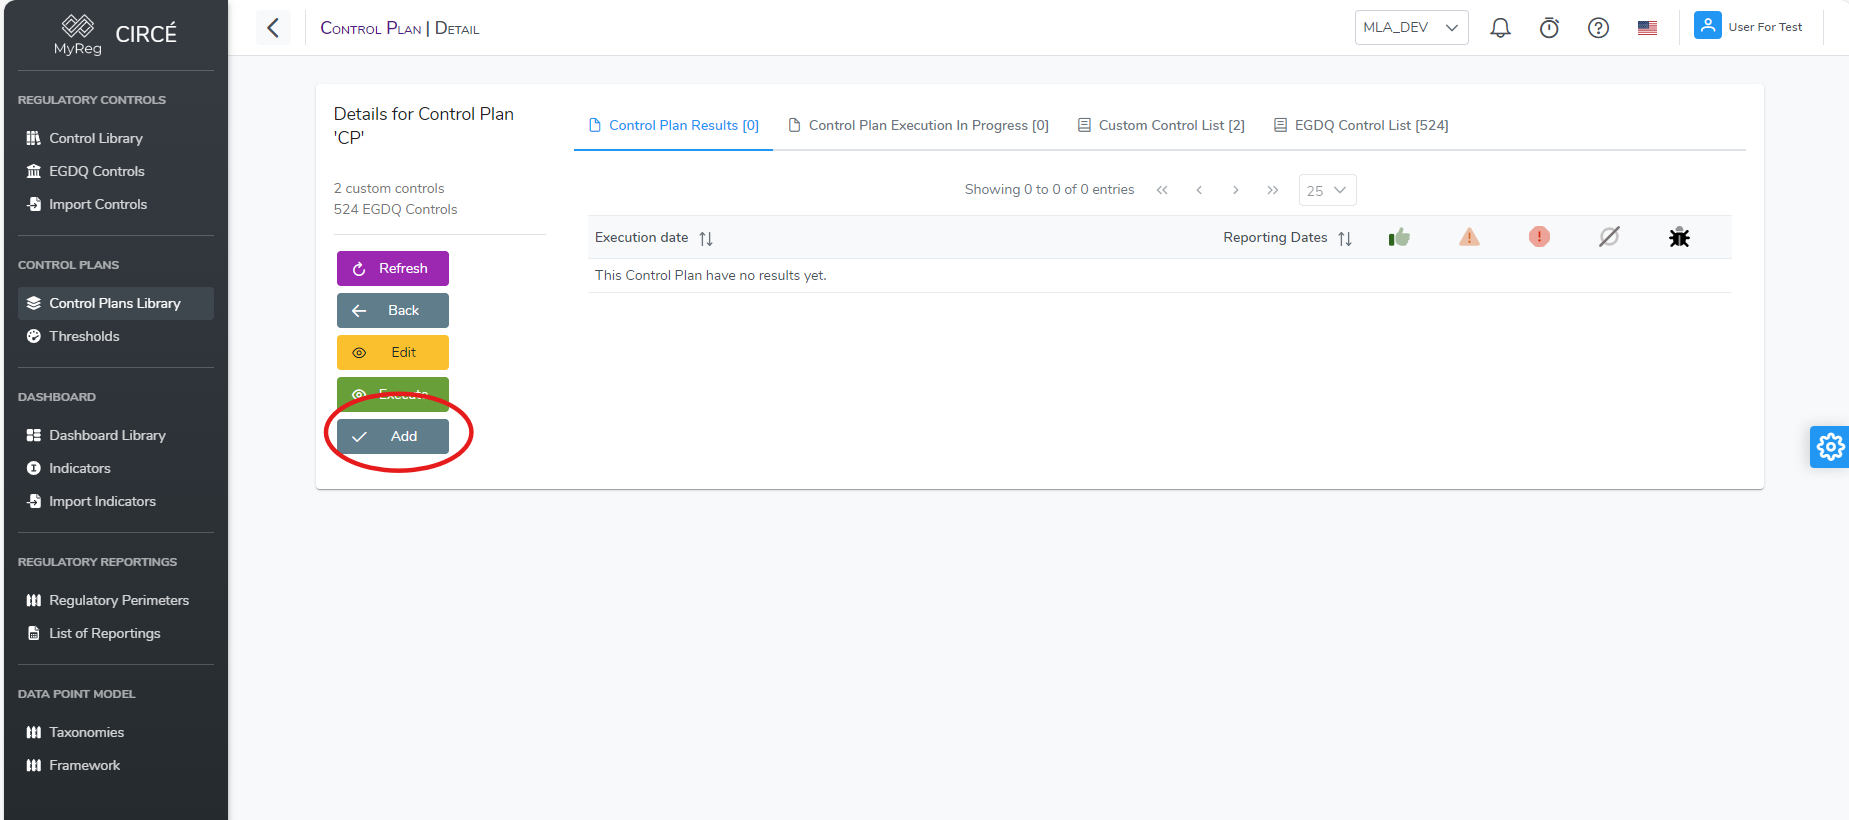Open the blue settings gear panel
This screenshot has width=1849, height=820.
(x=1830, y=447)
